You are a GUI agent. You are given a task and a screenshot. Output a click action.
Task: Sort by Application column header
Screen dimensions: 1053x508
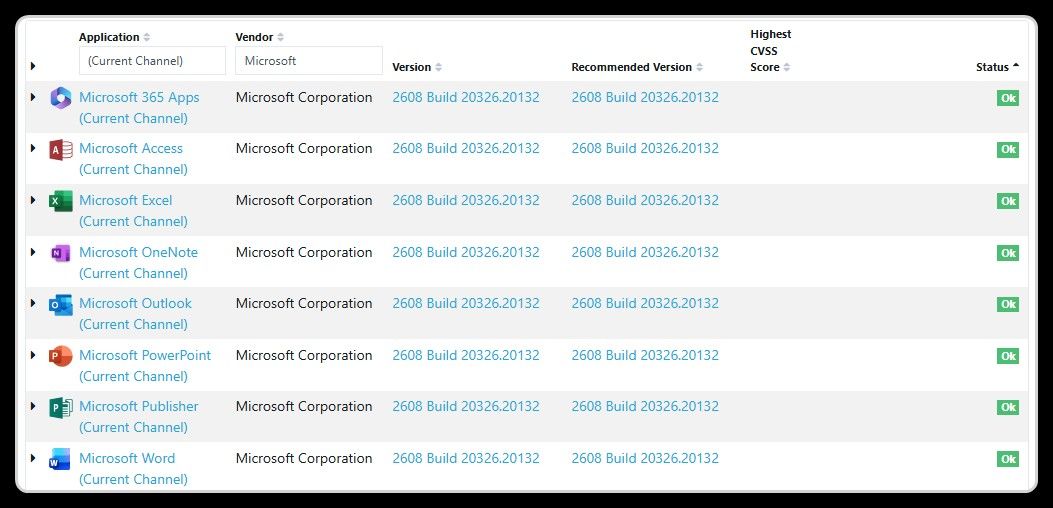tap(115, 37)
